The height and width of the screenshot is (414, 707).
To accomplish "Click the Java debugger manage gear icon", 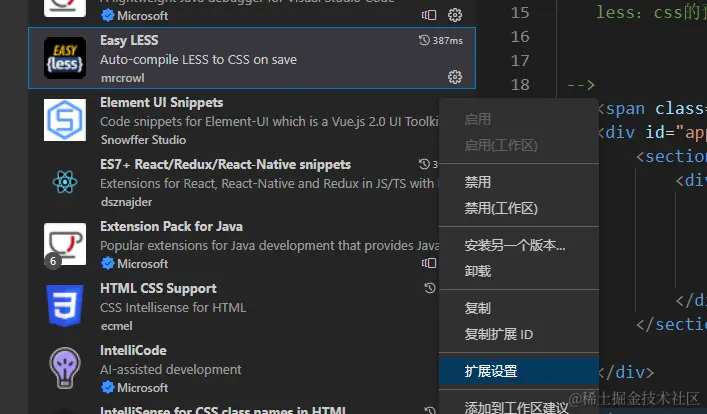I will click(454, 15).
